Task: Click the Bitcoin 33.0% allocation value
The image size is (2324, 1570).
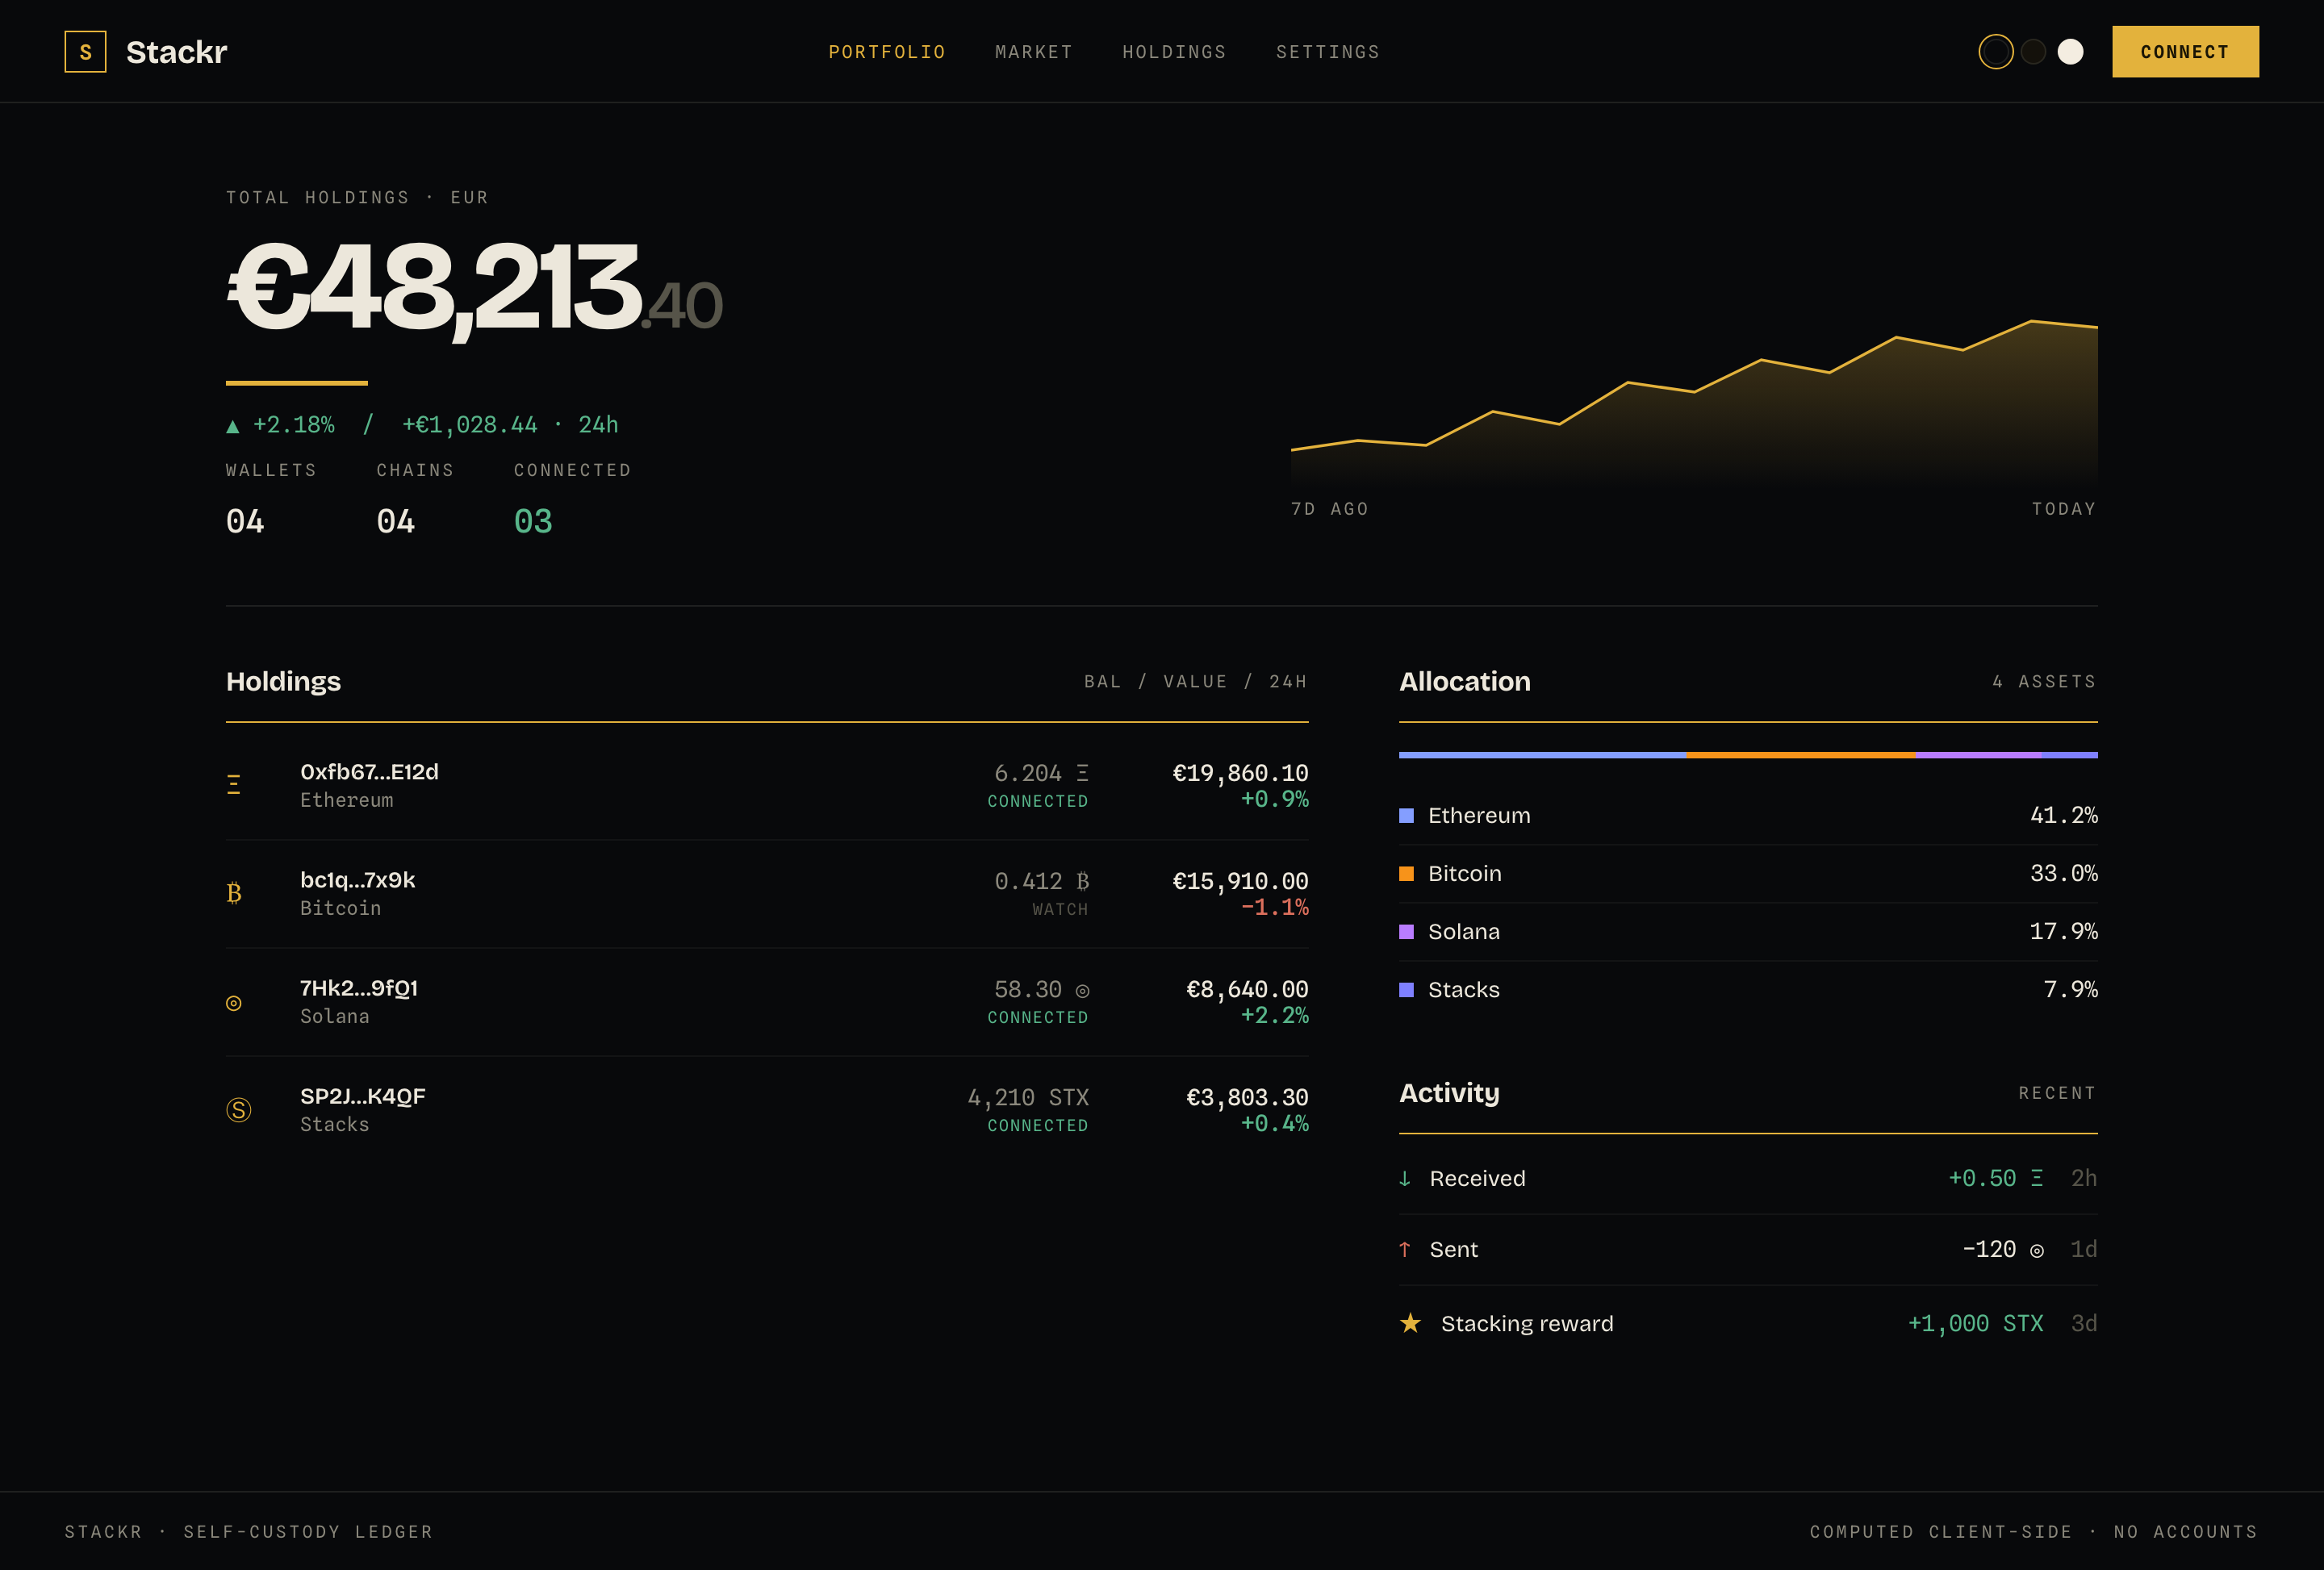Action: (2063, 873)
